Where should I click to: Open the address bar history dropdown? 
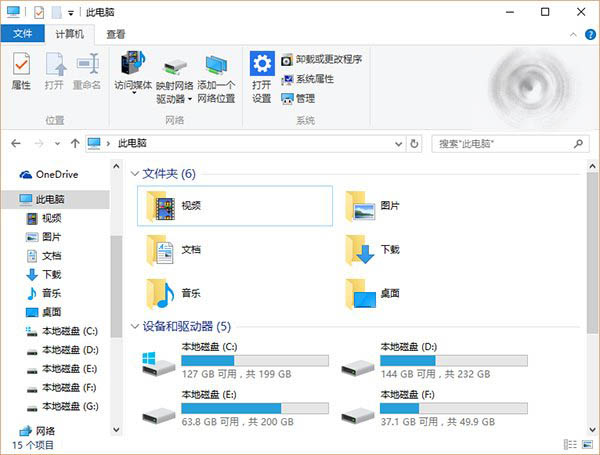[398, 144]
